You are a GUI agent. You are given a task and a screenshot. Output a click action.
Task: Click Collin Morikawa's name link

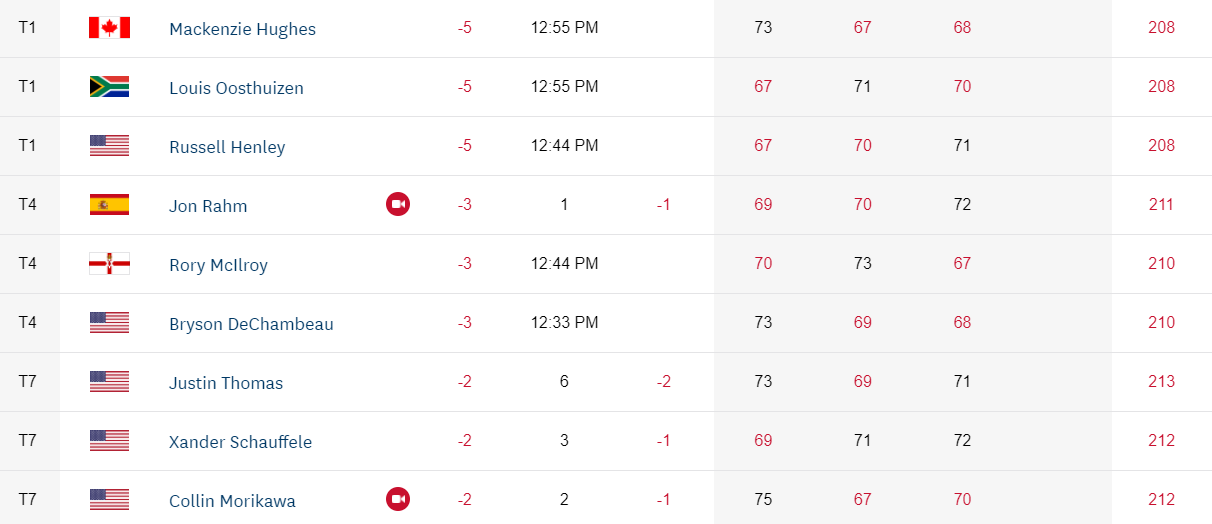pos(232,501)
